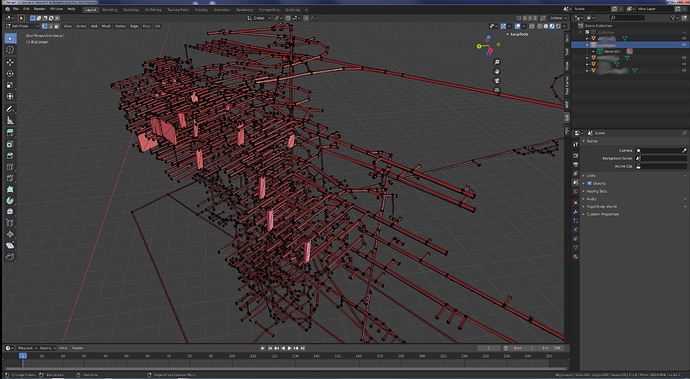Play the animation forward
Image resolution: width=690 pixels, height=379 pixels.
[290, 348]
